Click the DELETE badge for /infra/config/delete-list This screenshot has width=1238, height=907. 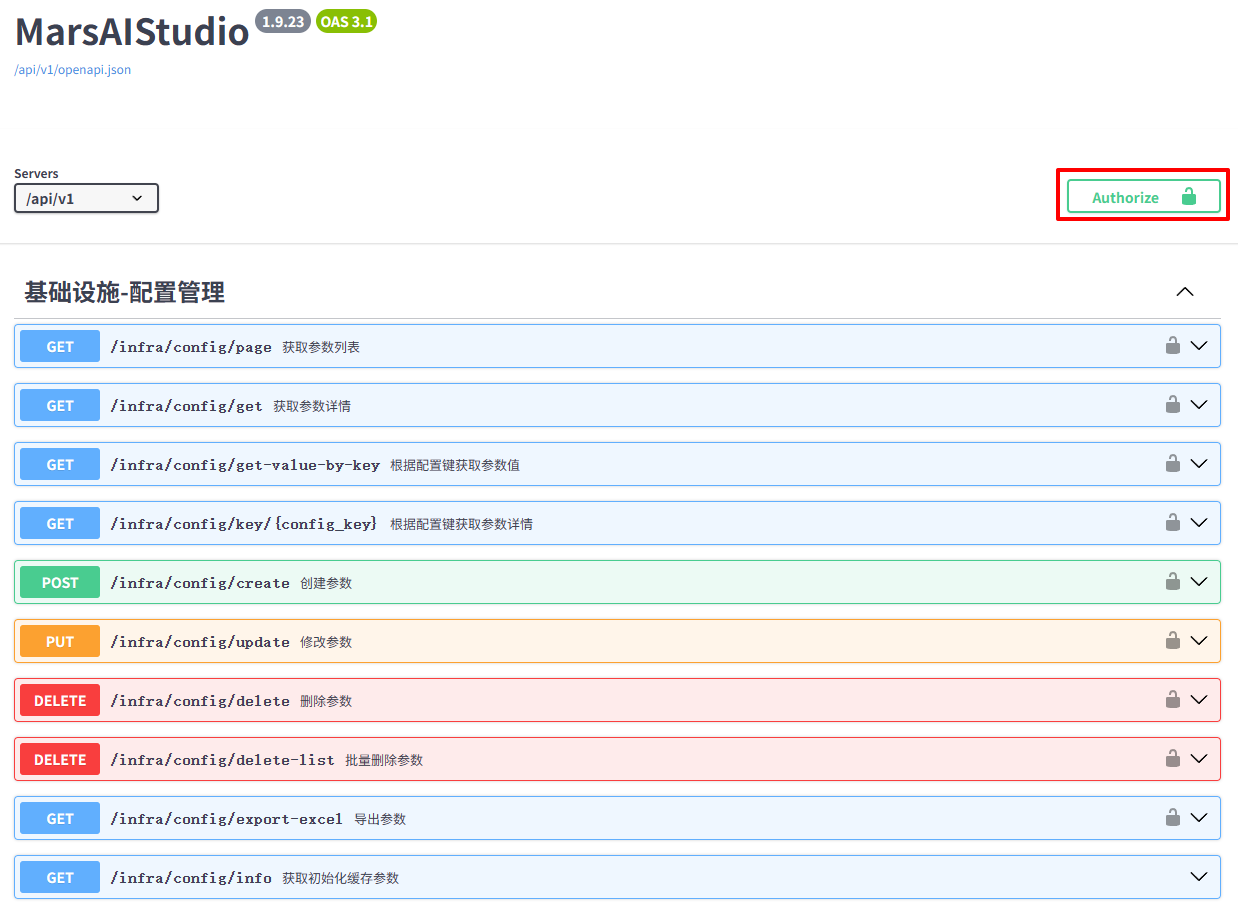pos(60,760)
